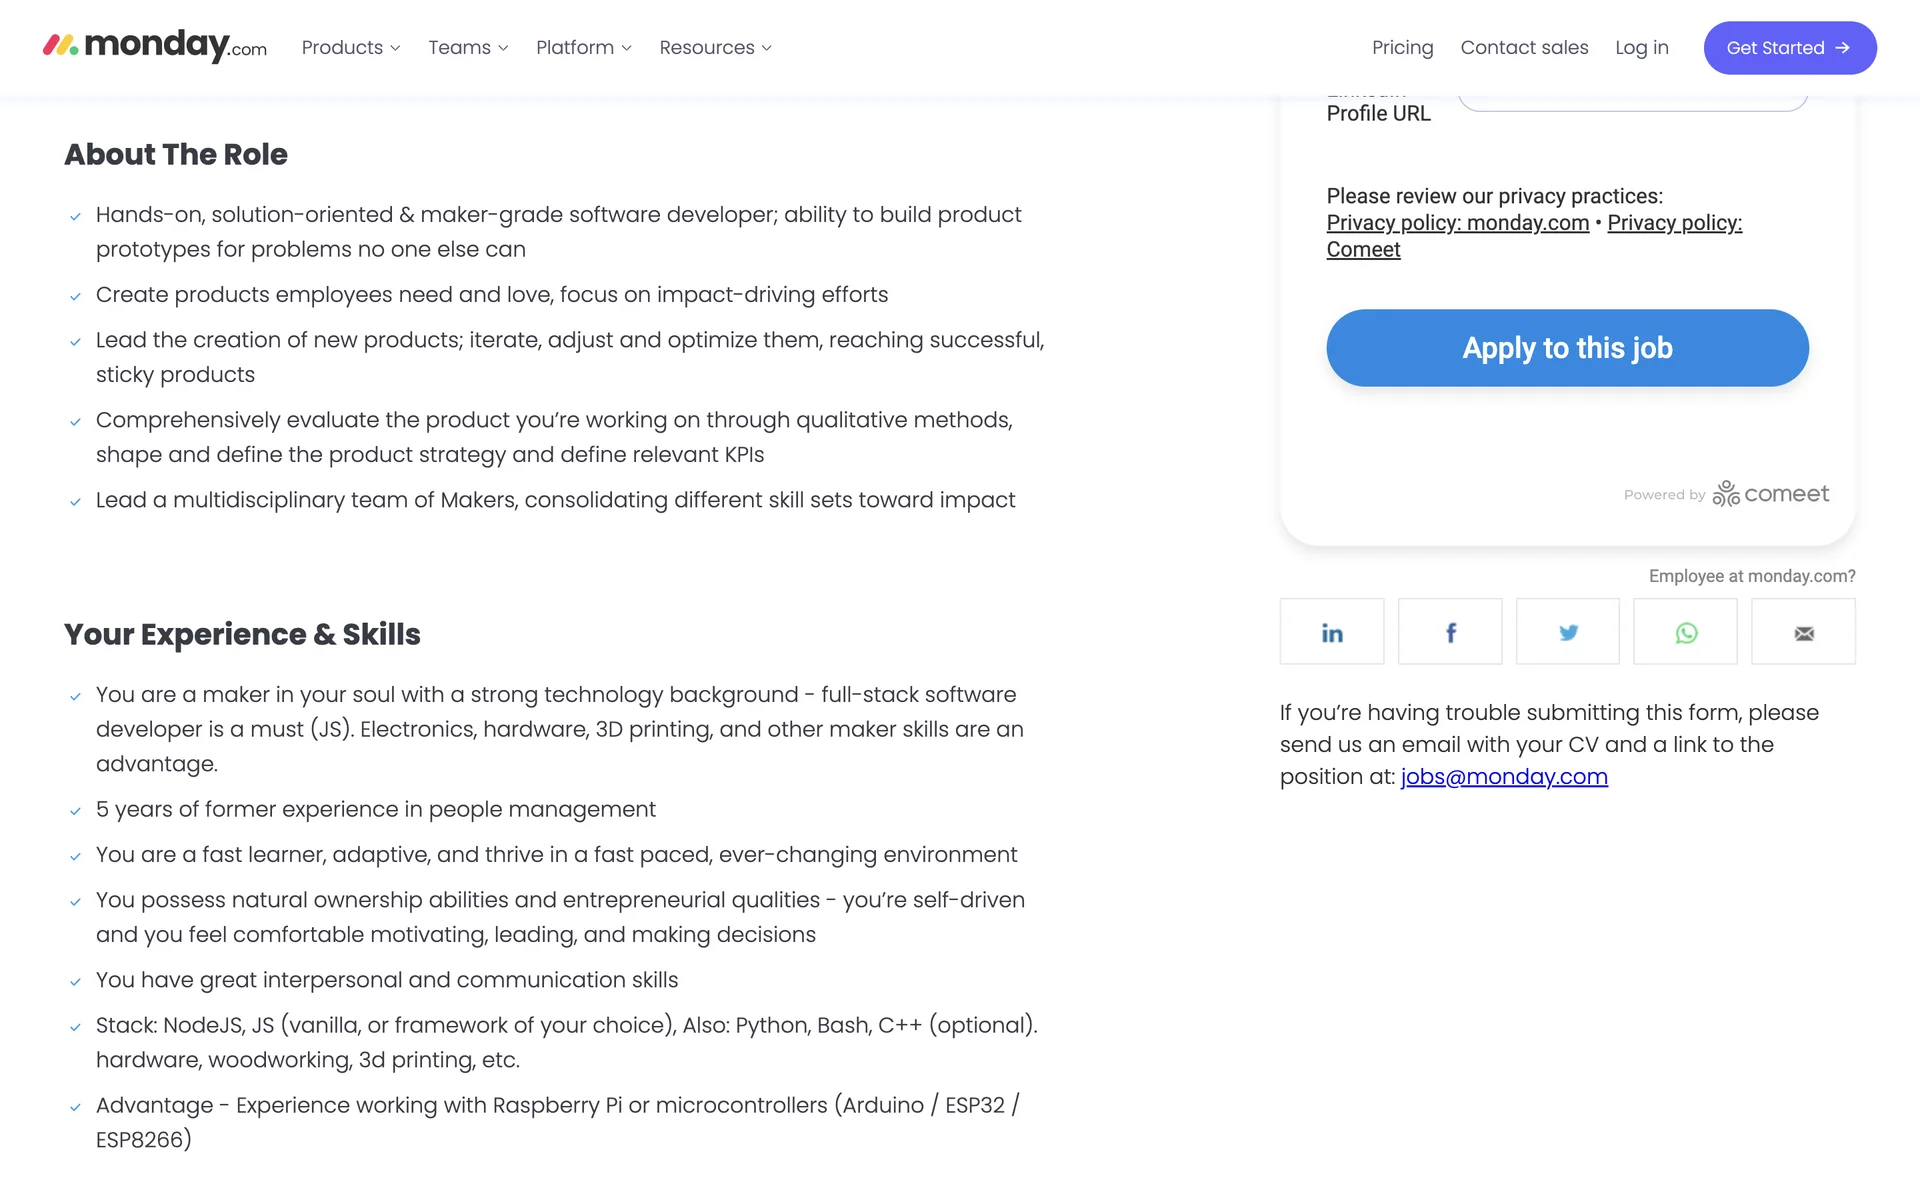Expand the Platform menu
1920x1200 pixels.
click(x=584, y=48)
